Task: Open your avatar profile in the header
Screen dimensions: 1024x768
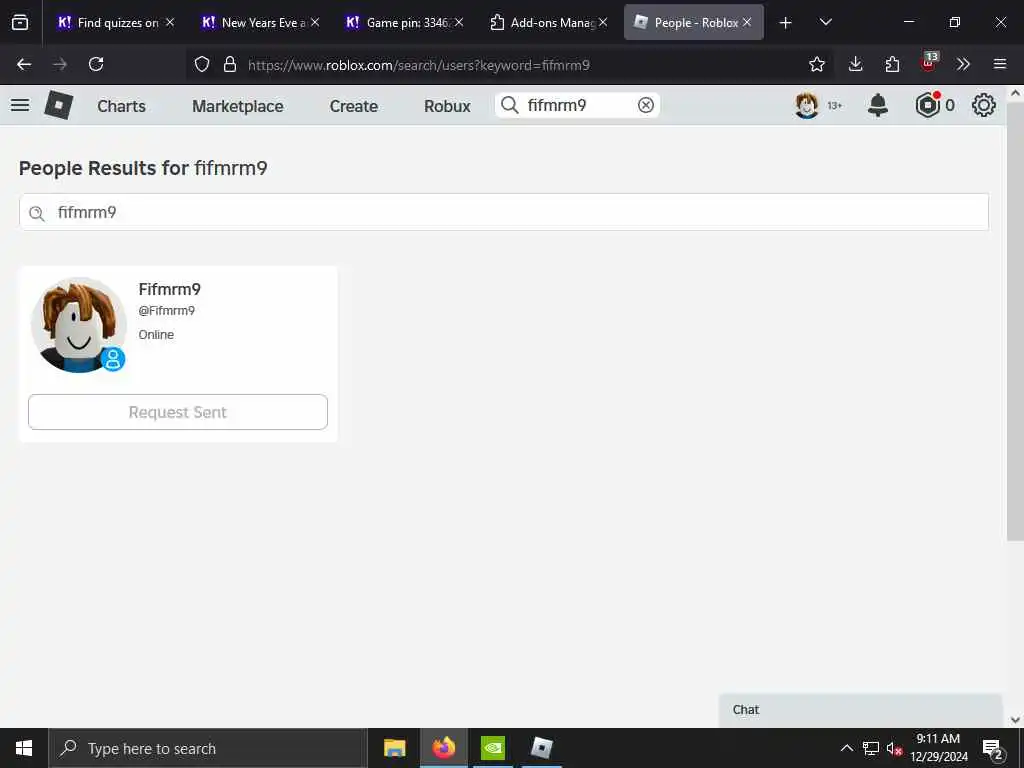Action: 807,105
